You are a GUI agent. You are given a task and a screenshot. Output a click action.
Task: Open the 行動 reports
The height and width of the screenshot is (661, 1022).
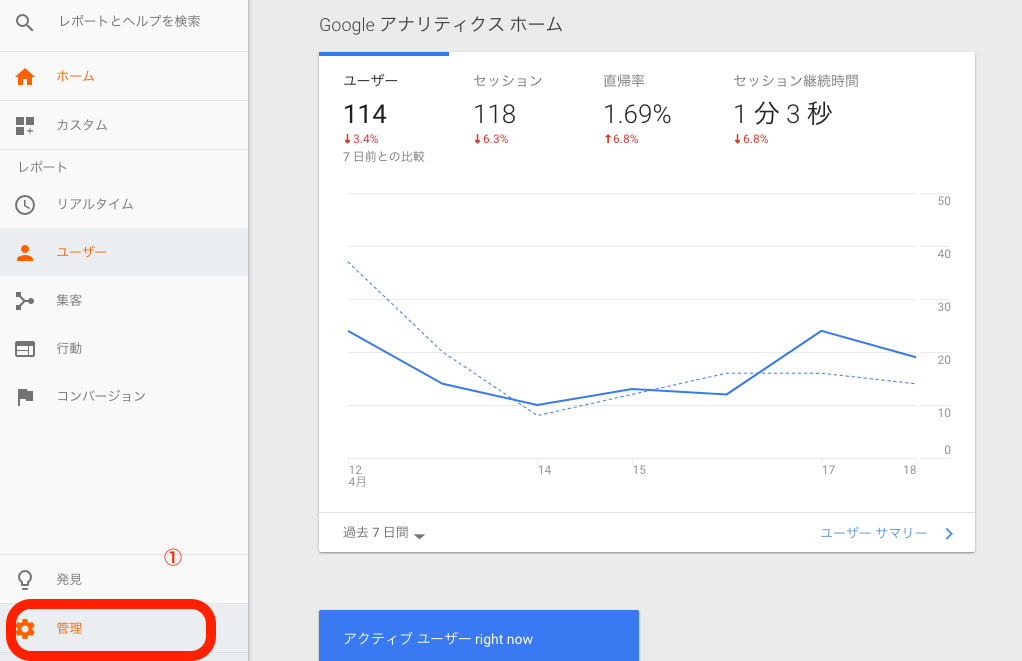(x=124, y=349)
